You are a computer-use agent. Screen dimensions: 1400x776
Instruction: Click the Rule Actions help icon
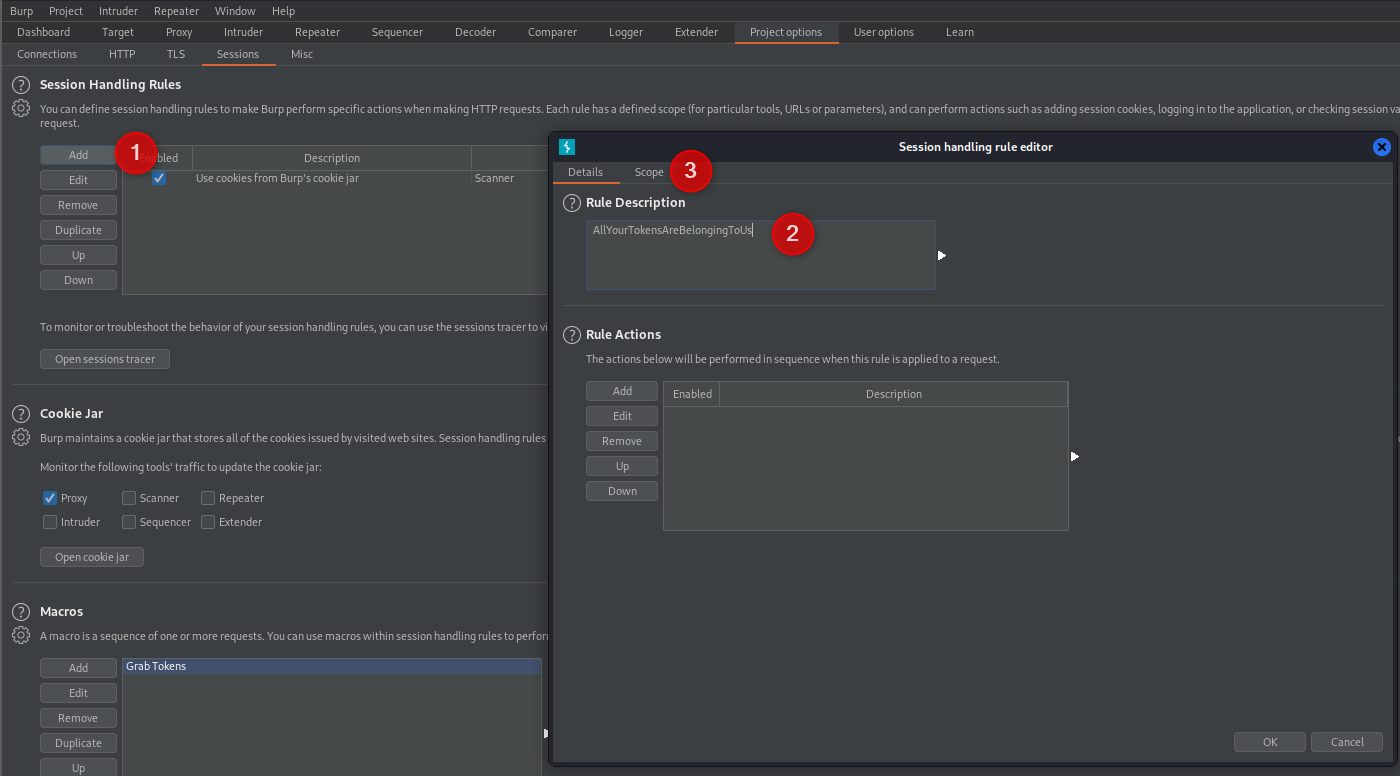click(572, 335)
